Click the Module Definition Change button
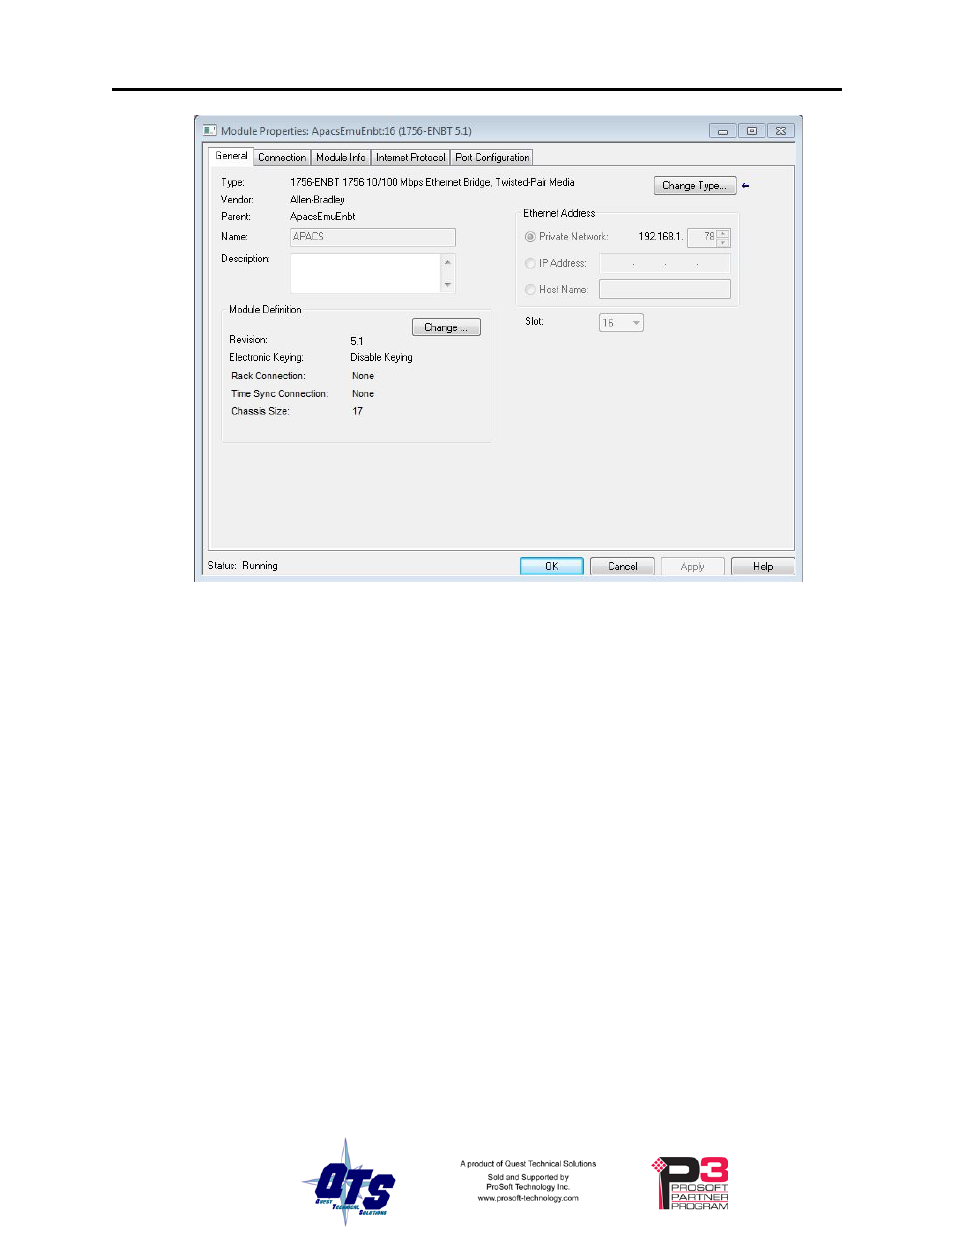Viewport: 954px width, 1235px height. point(446,328)
